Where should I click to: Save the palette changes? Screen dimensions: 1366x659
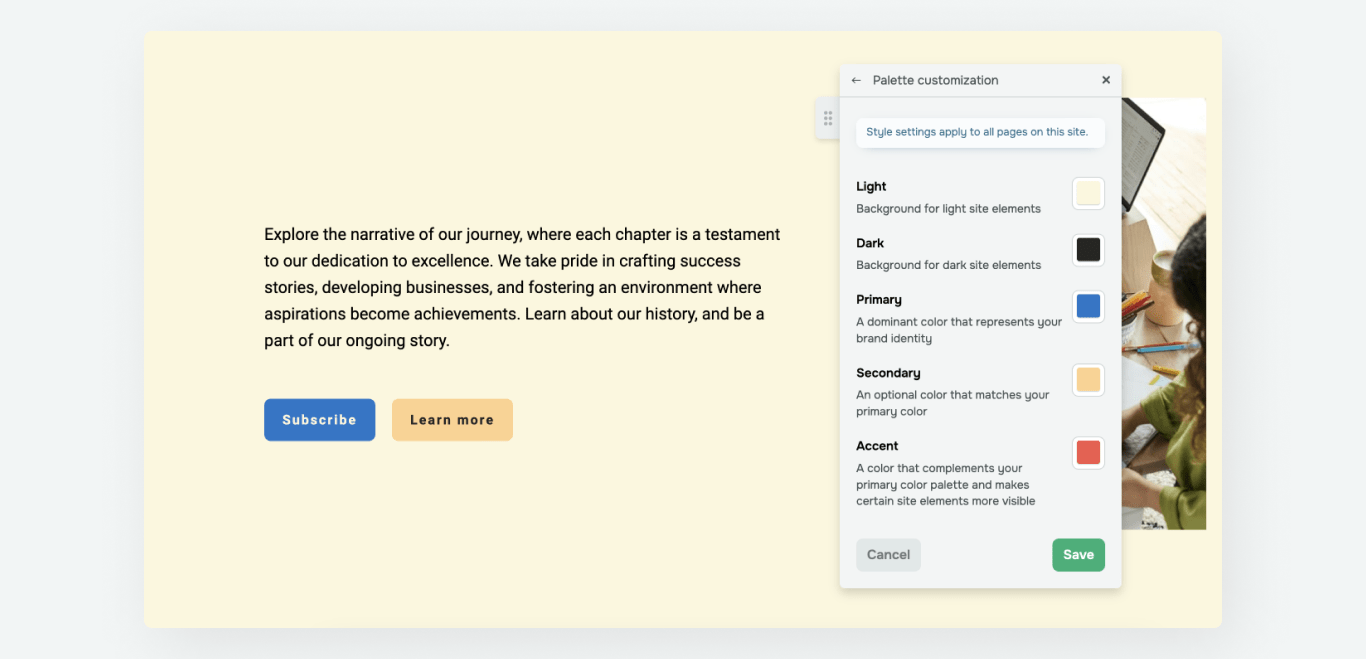(1078, 555)
